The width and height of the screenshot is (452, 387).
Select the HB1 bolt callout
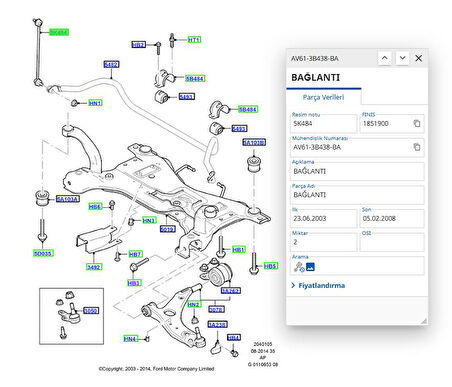coord(239,249)
